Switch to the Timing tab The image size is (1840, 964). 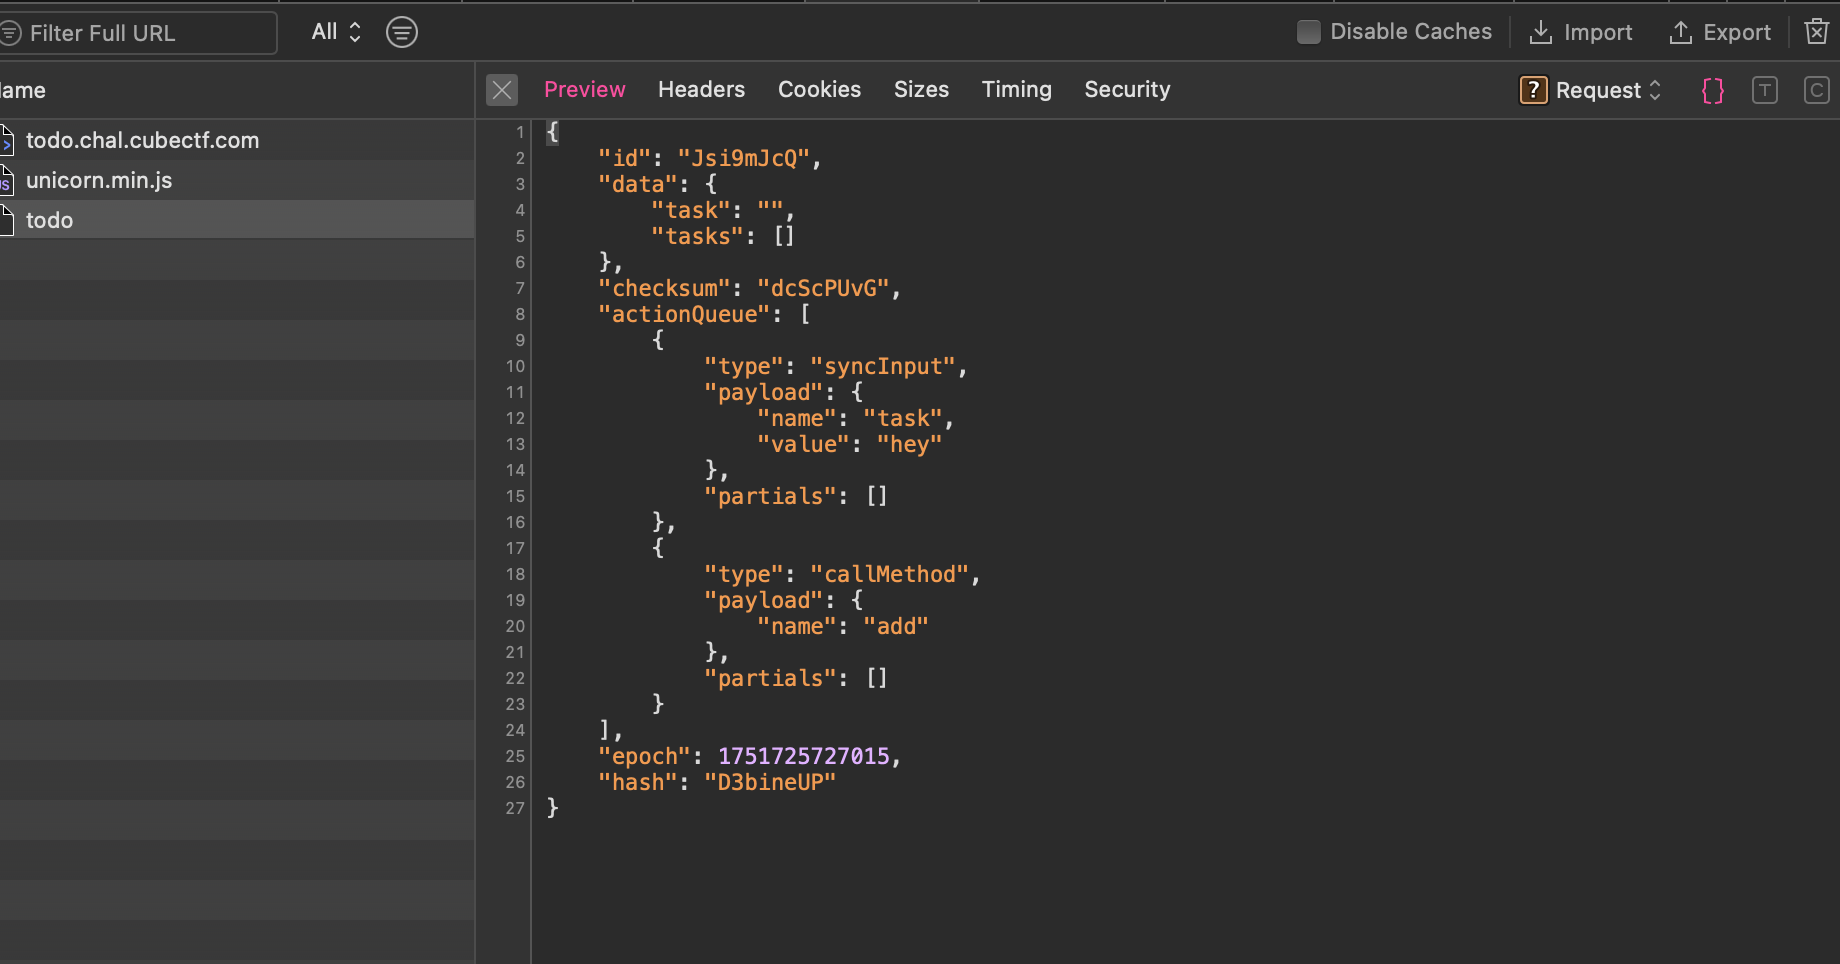(1016, 90)
